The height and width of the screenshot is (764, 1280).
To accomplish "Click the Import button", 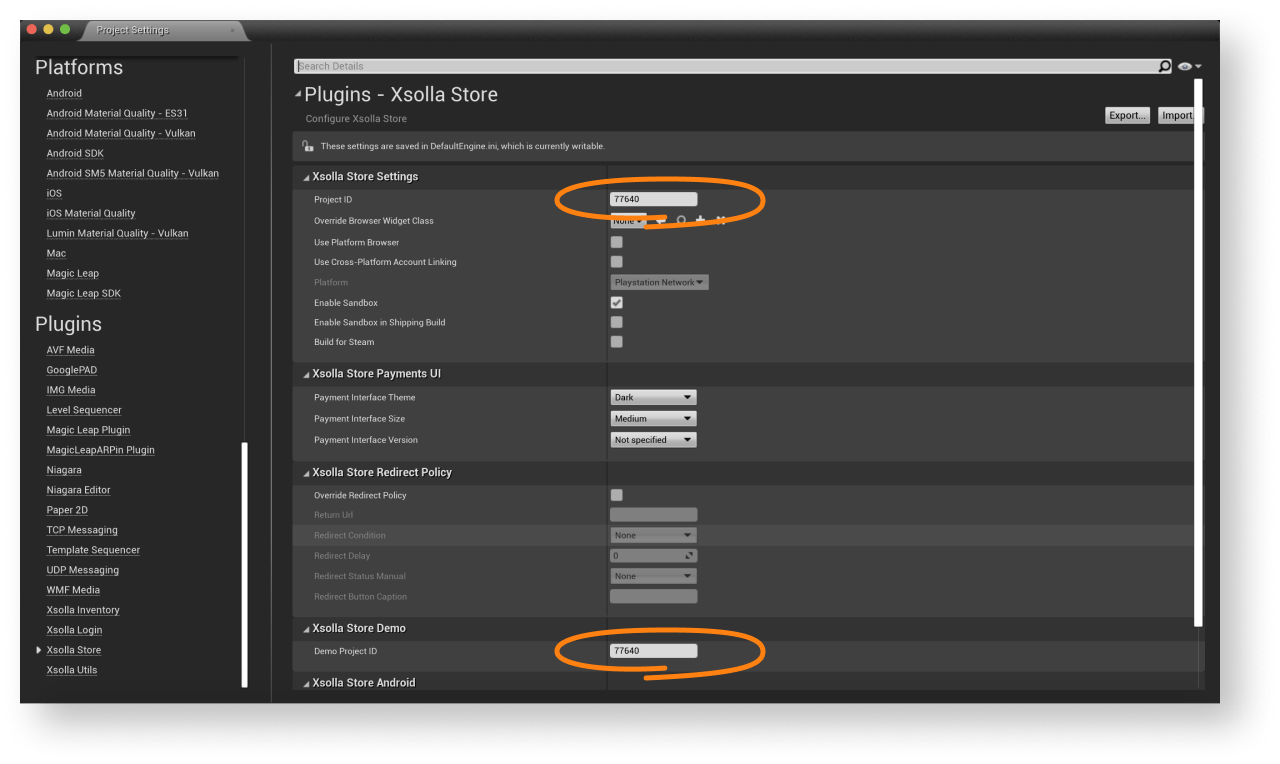I will pyautogui.click(x=1177, y=115).
